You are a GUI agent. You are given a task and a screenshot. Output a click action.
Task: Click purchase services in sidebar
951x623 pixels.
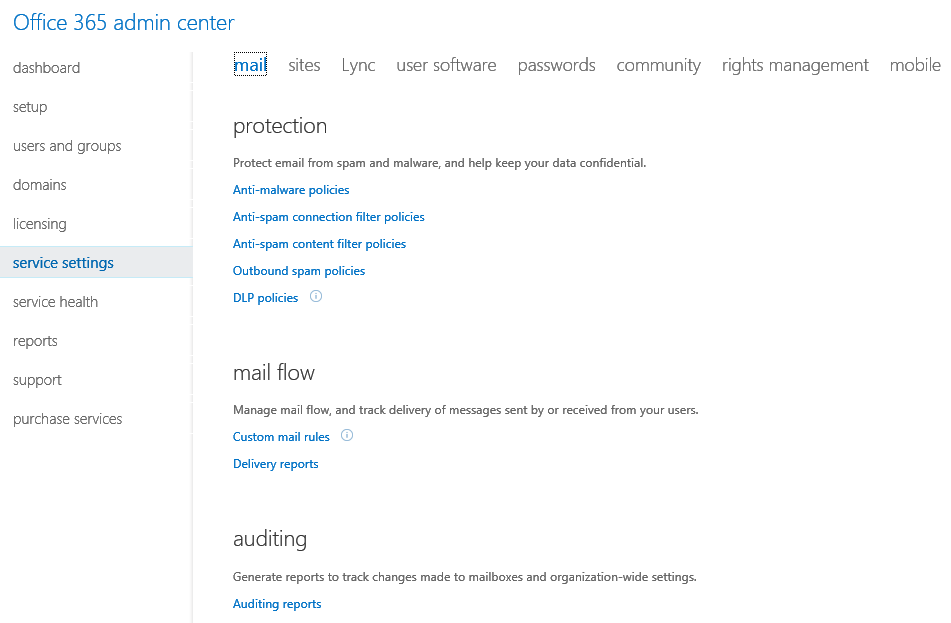67,419
